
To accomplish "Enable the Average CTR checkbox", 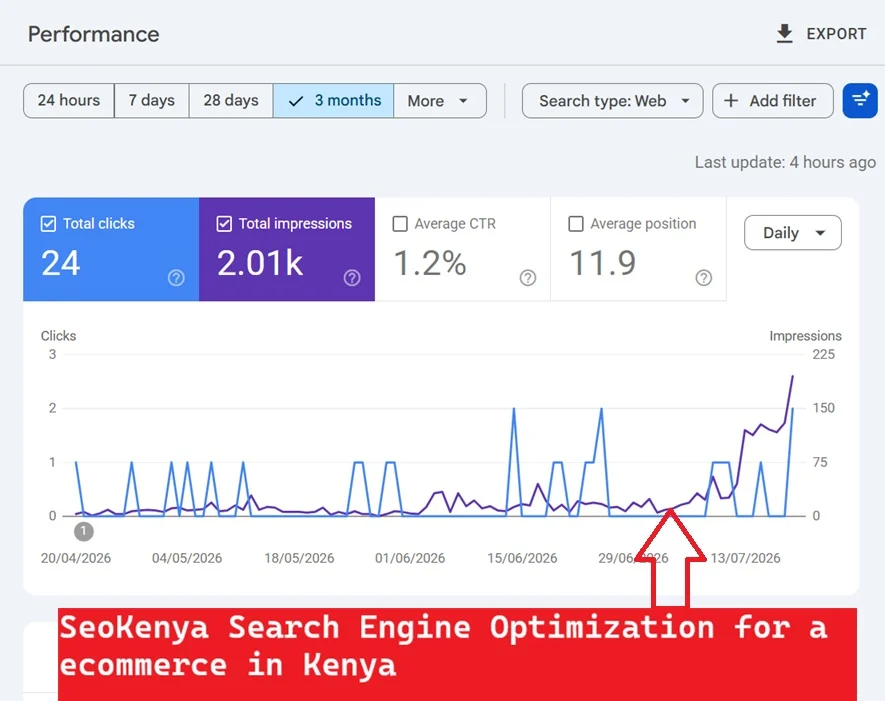I will pyautogui.click(x=400, y=224).
